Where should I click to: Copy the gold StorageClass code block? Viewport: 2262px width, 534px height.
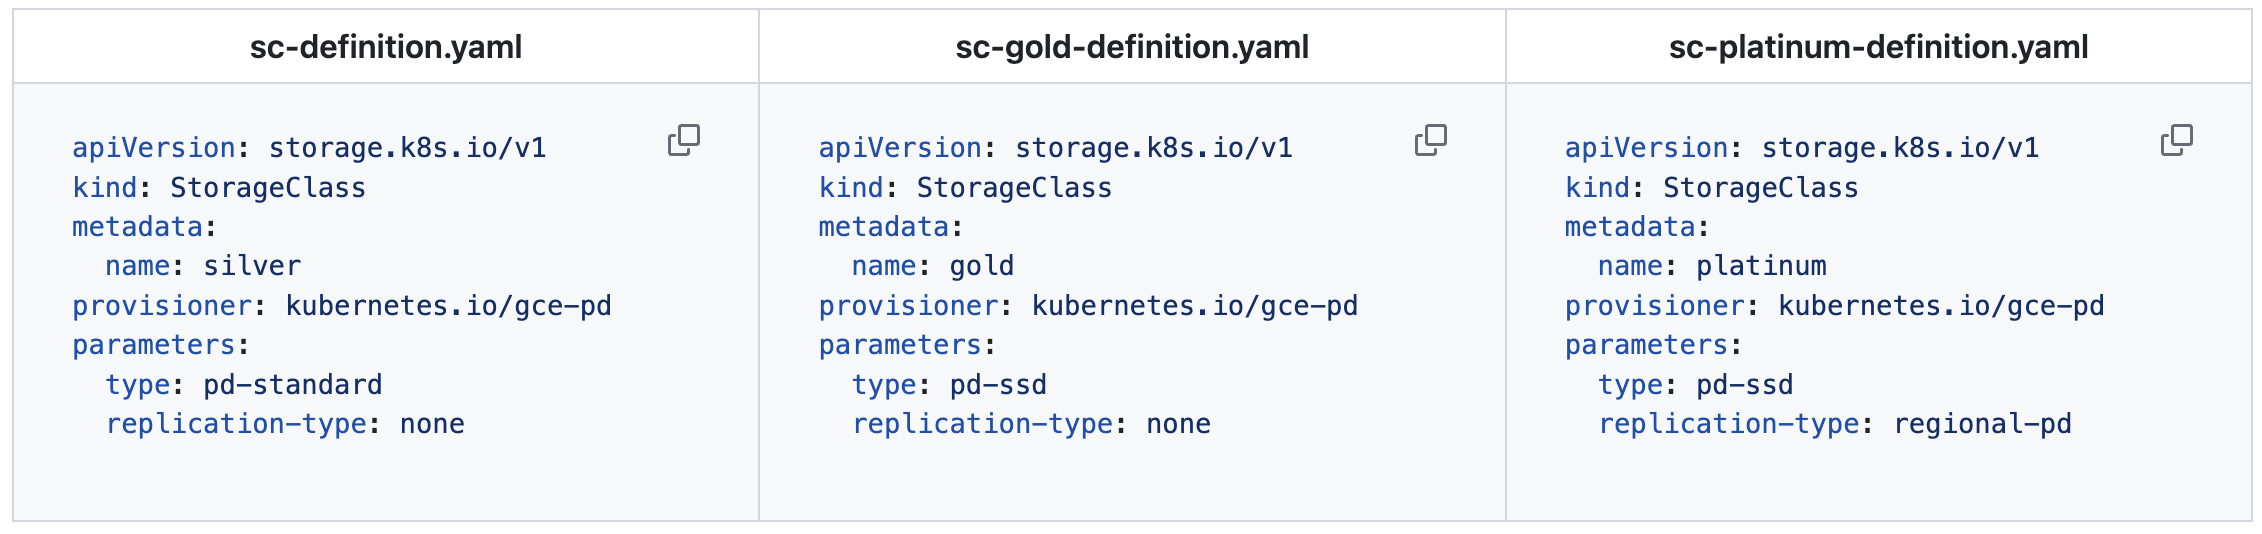[x=1431, y=140]
